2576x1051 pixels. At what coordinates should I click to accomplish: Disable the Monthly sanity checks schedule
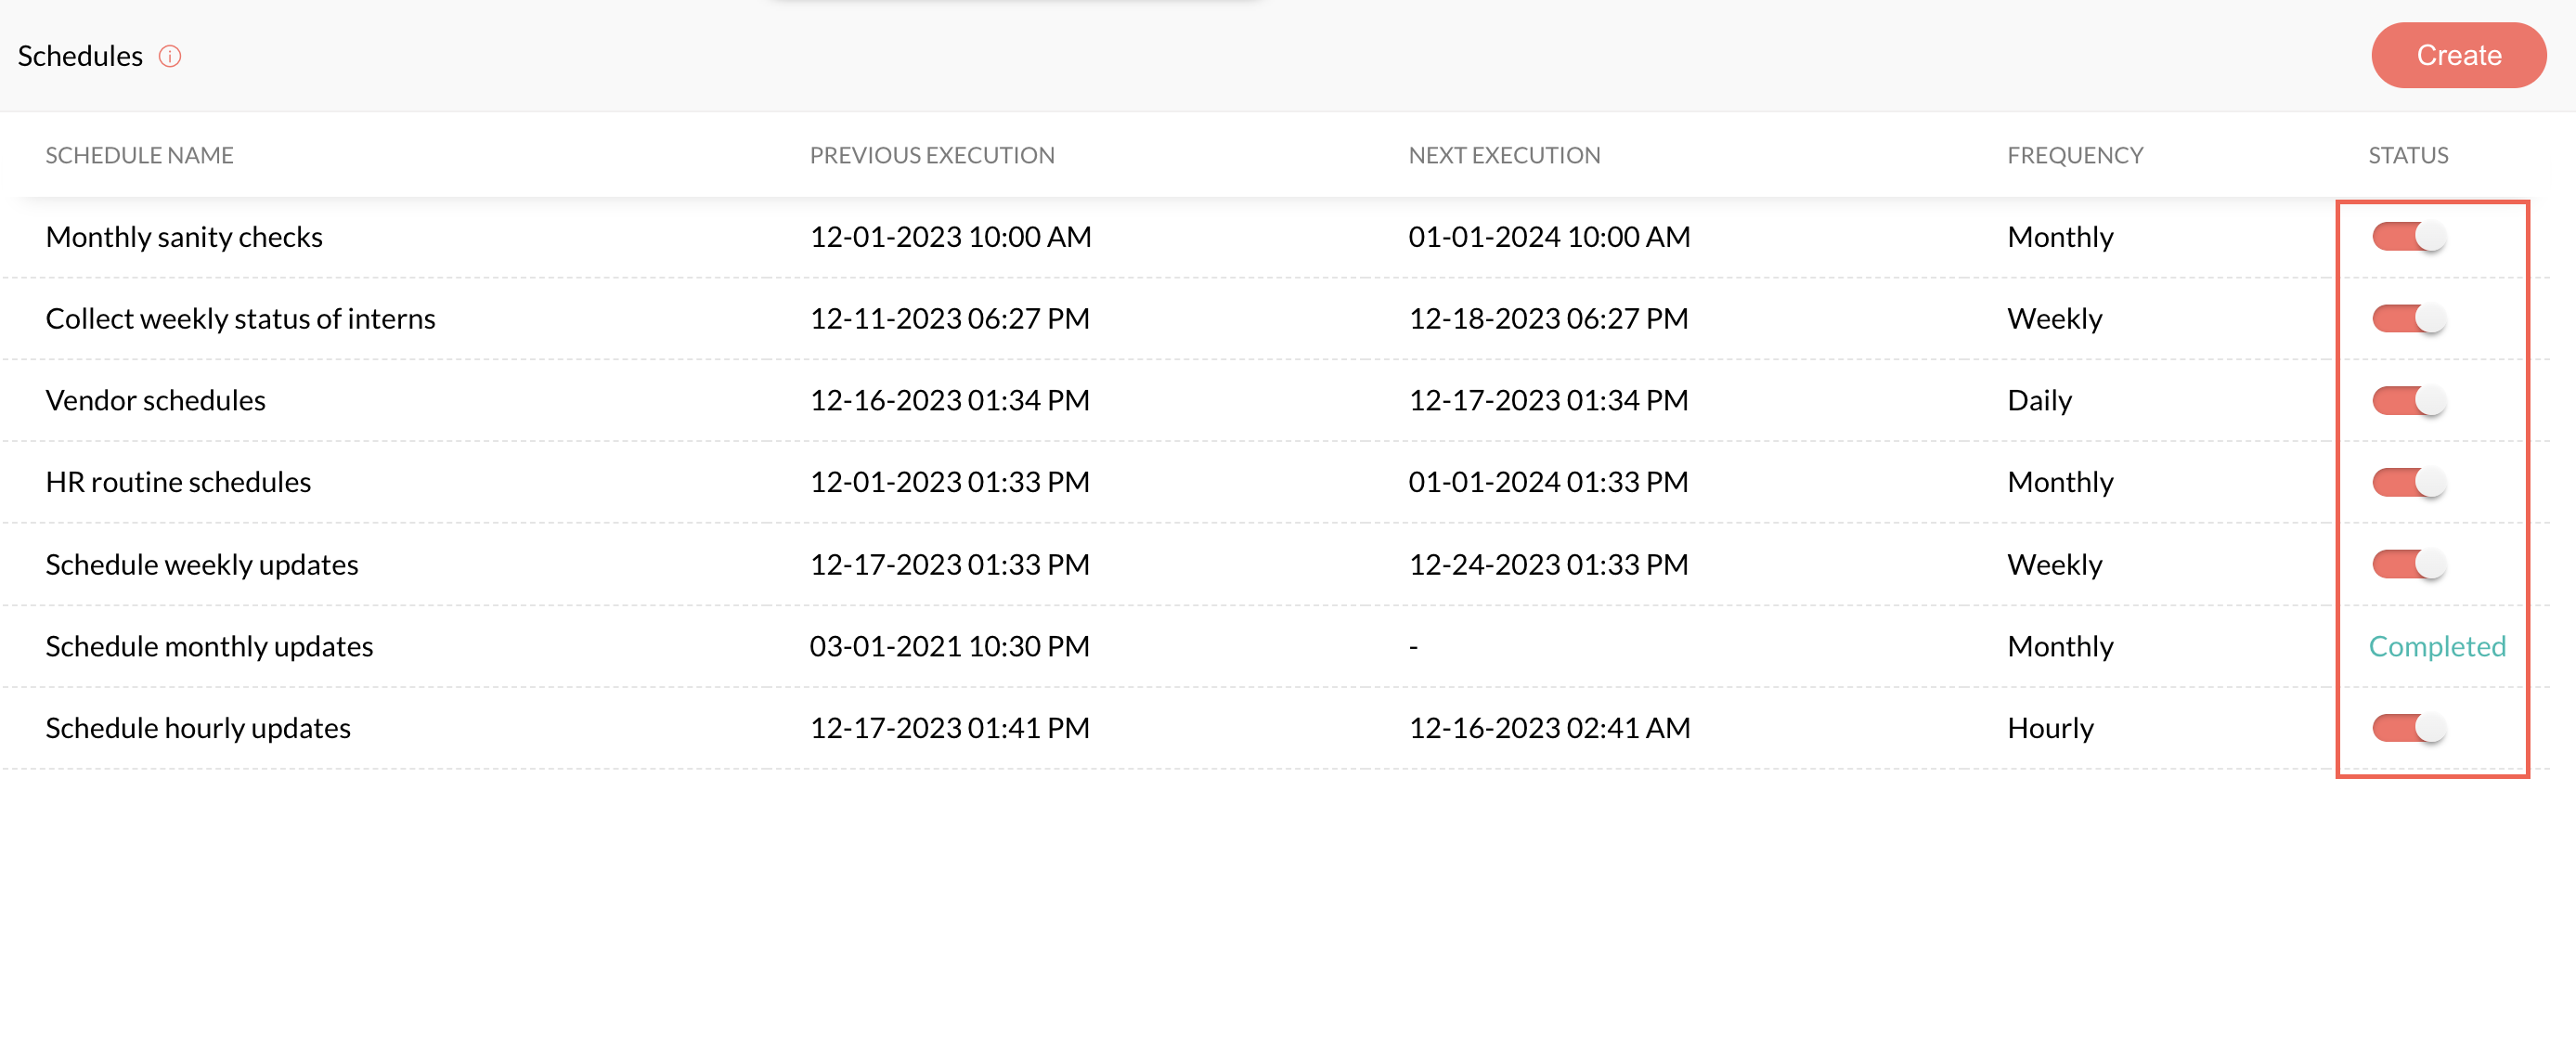(2408, 237)
